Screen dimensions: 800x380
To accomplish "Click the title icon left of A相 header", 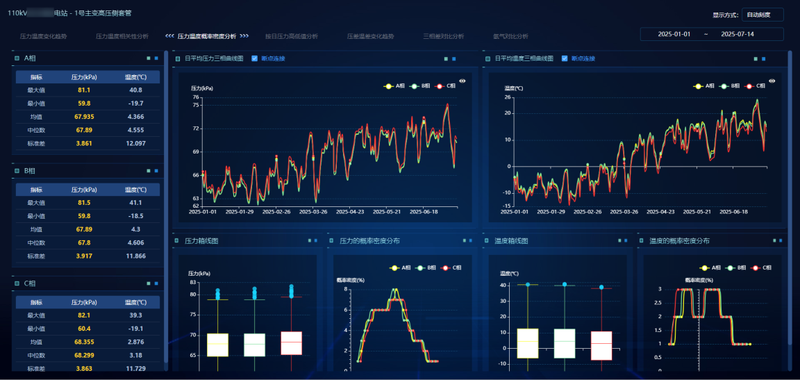I will pos(17,58).
